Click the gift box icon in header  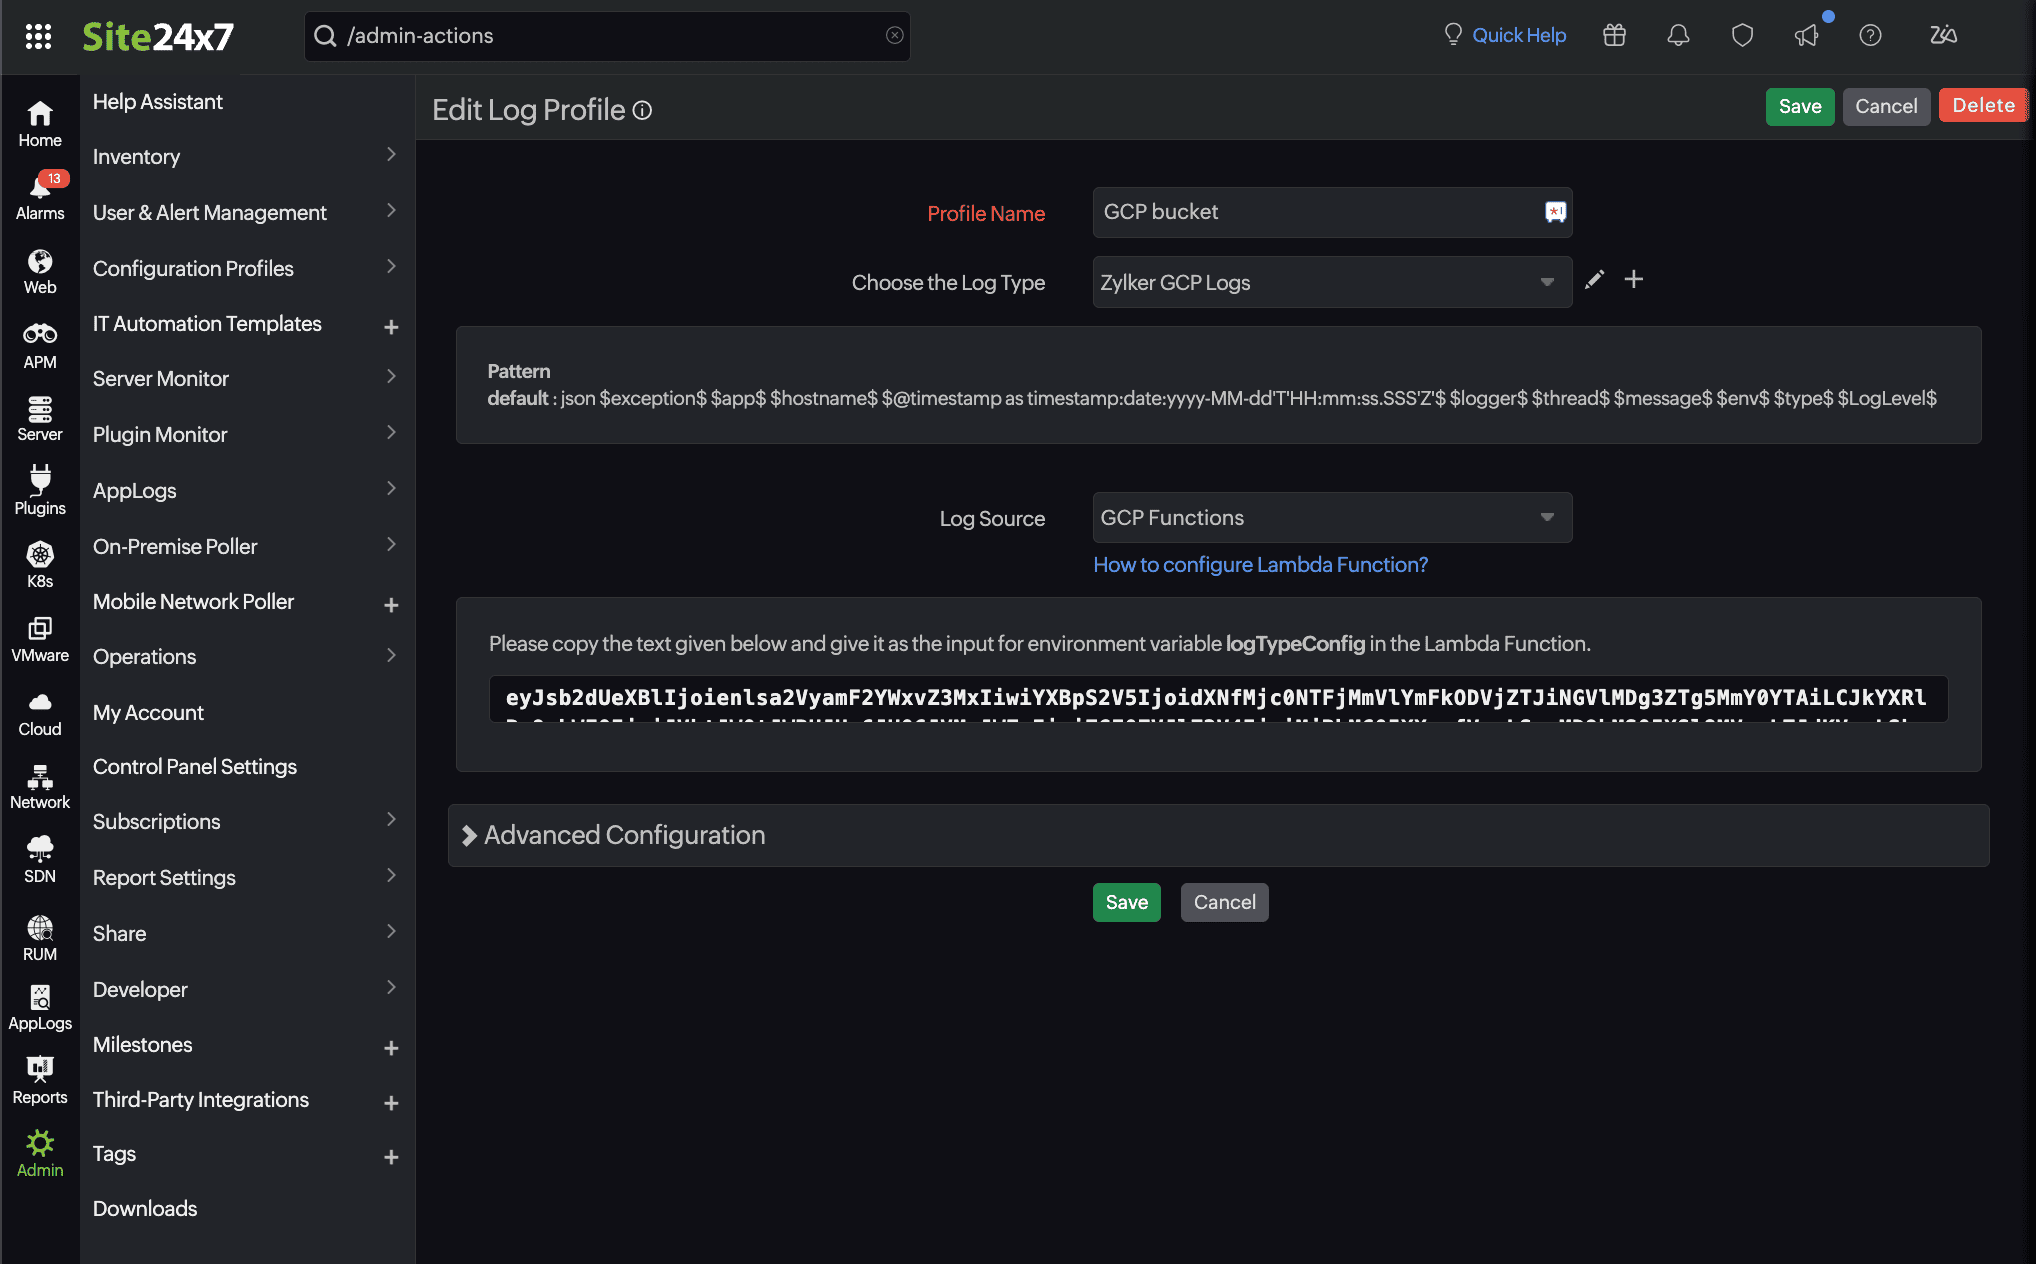(1614, 36)
